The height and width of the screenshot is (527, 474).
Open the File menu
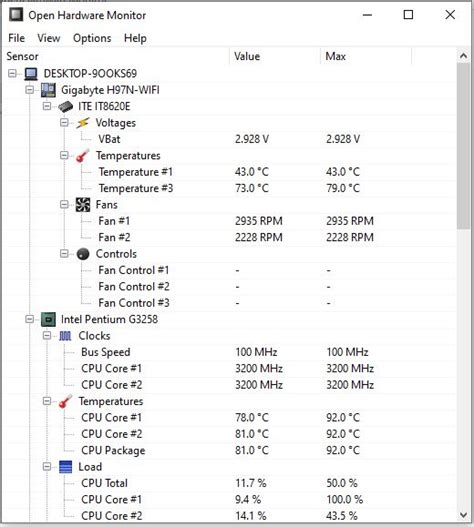[x=16, y=38]
